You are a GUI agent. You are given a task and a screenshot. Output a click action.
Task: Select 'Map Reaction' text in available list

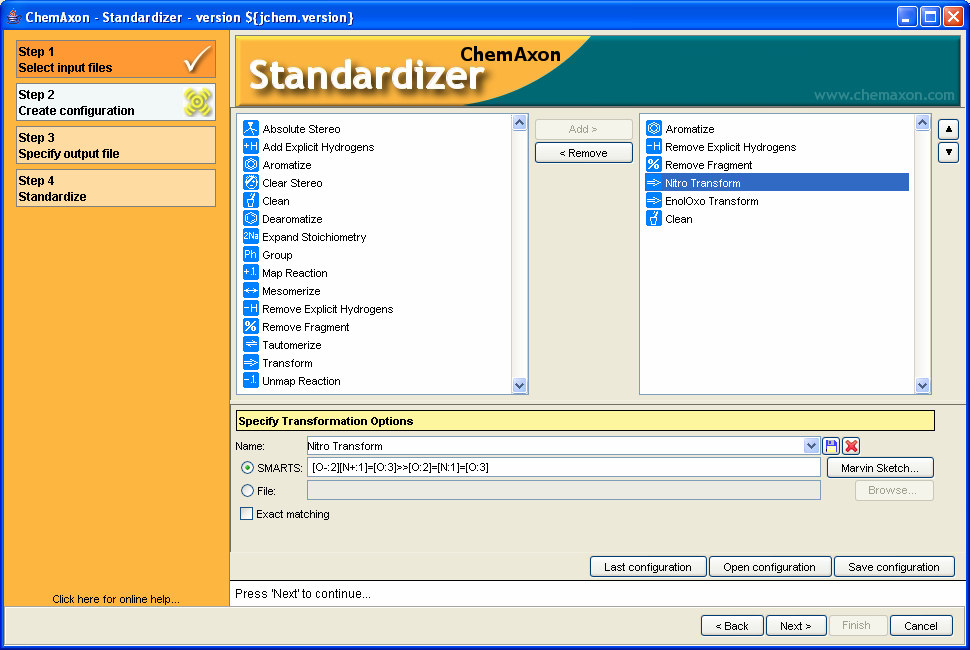click(x=294, y=273)
